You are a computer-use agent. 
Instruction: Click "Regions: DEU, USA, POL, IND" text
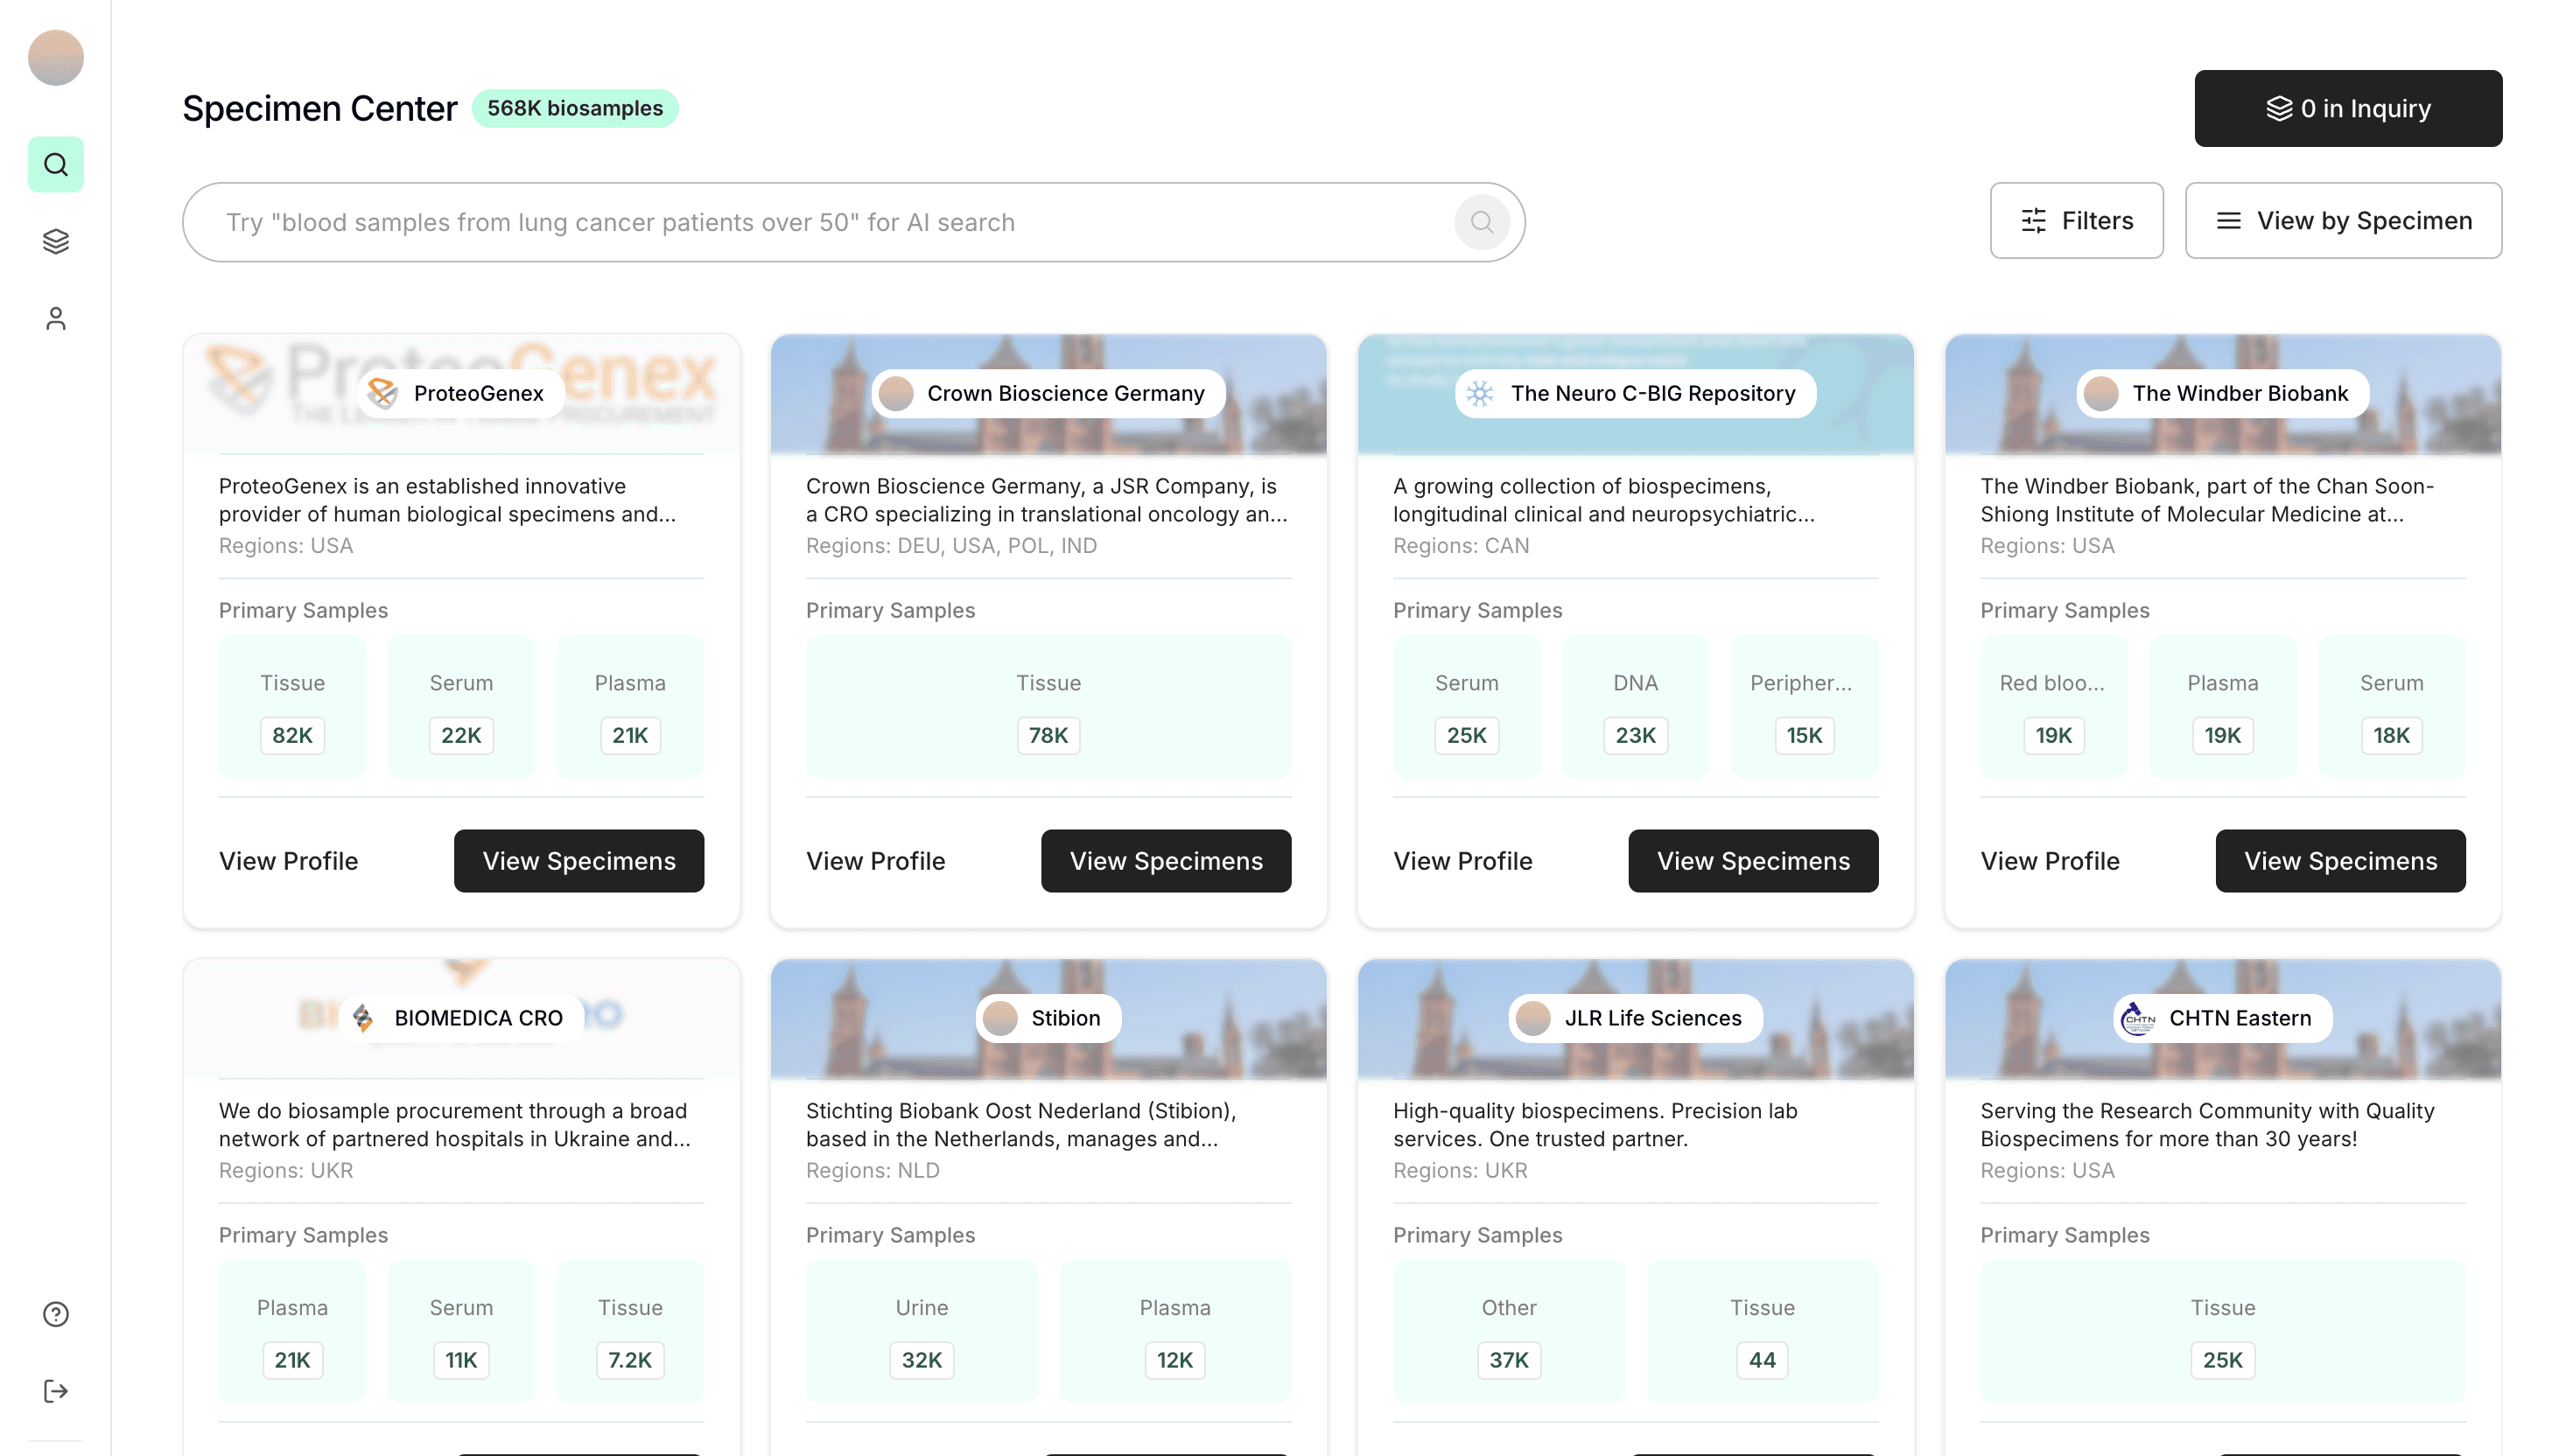click(951, 545)
